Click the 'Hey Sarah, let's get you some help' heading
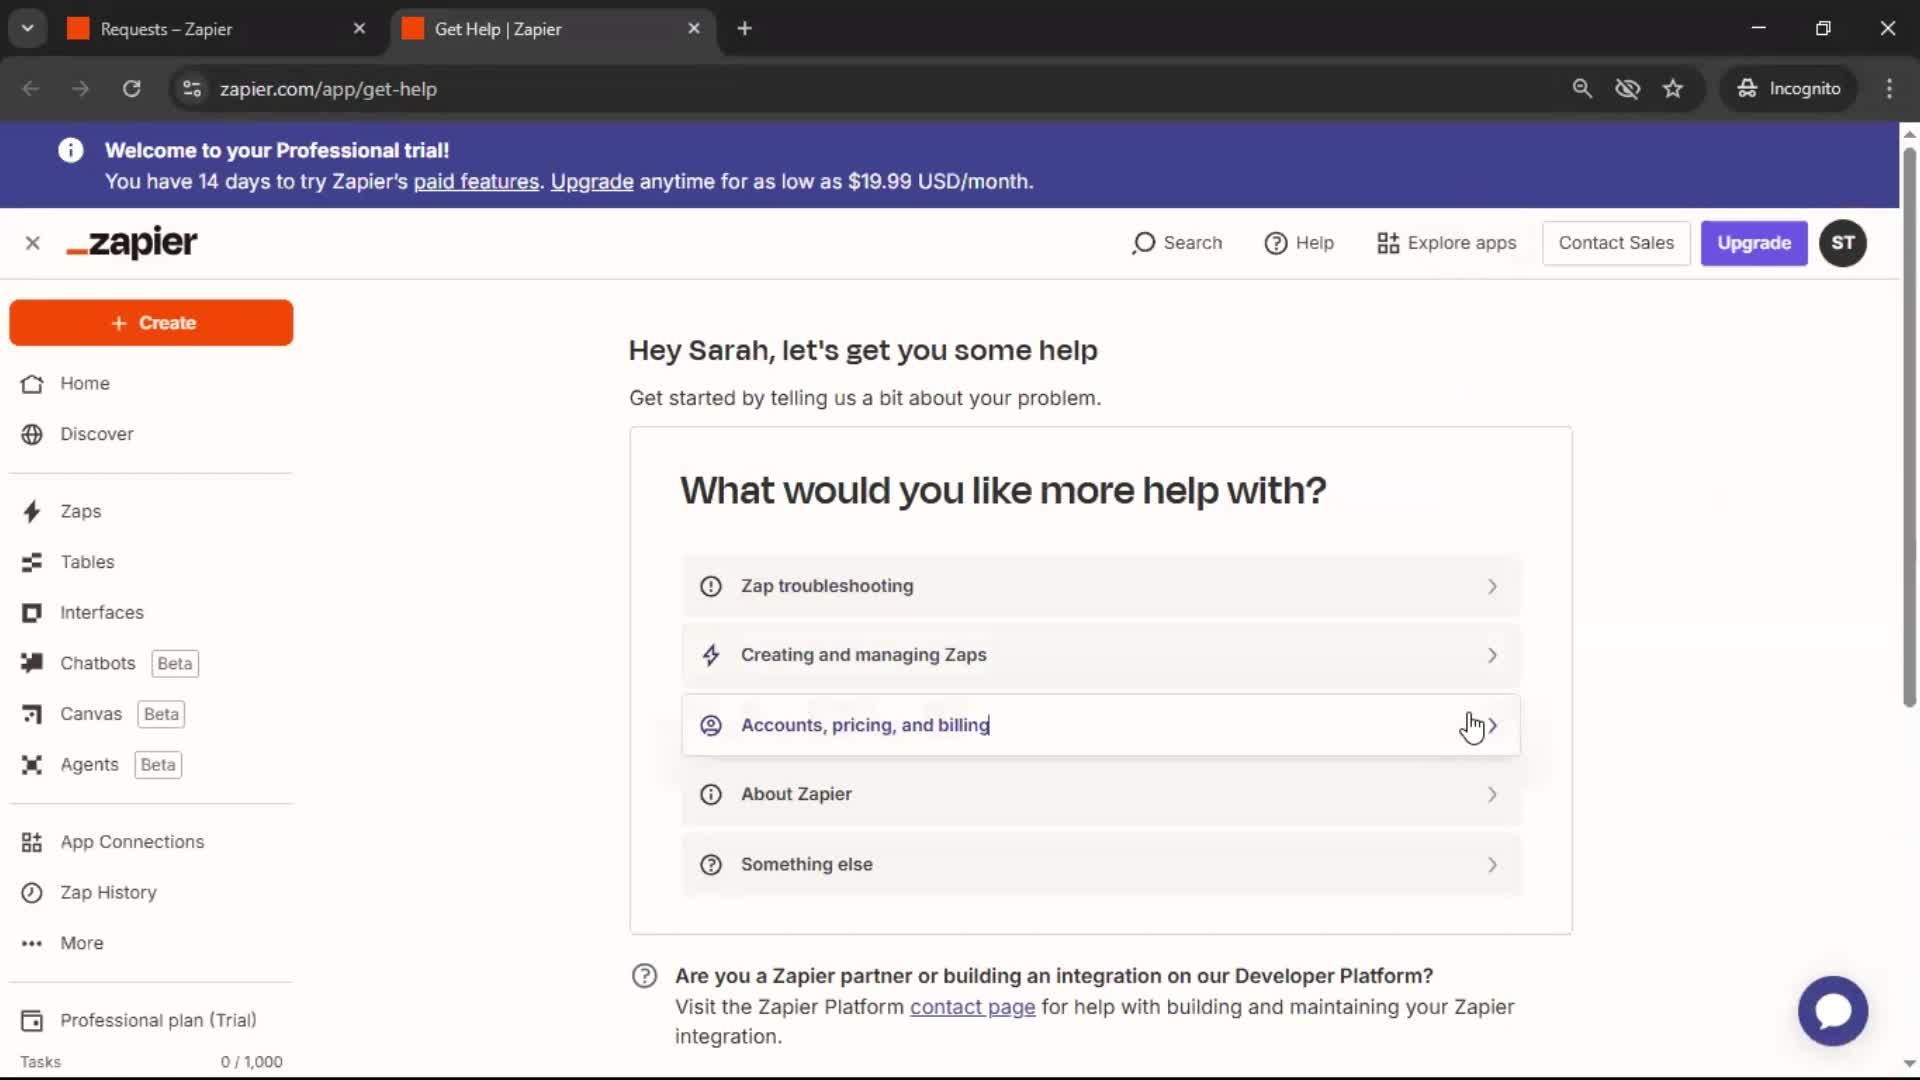1920x1080 pixels. 863,351
